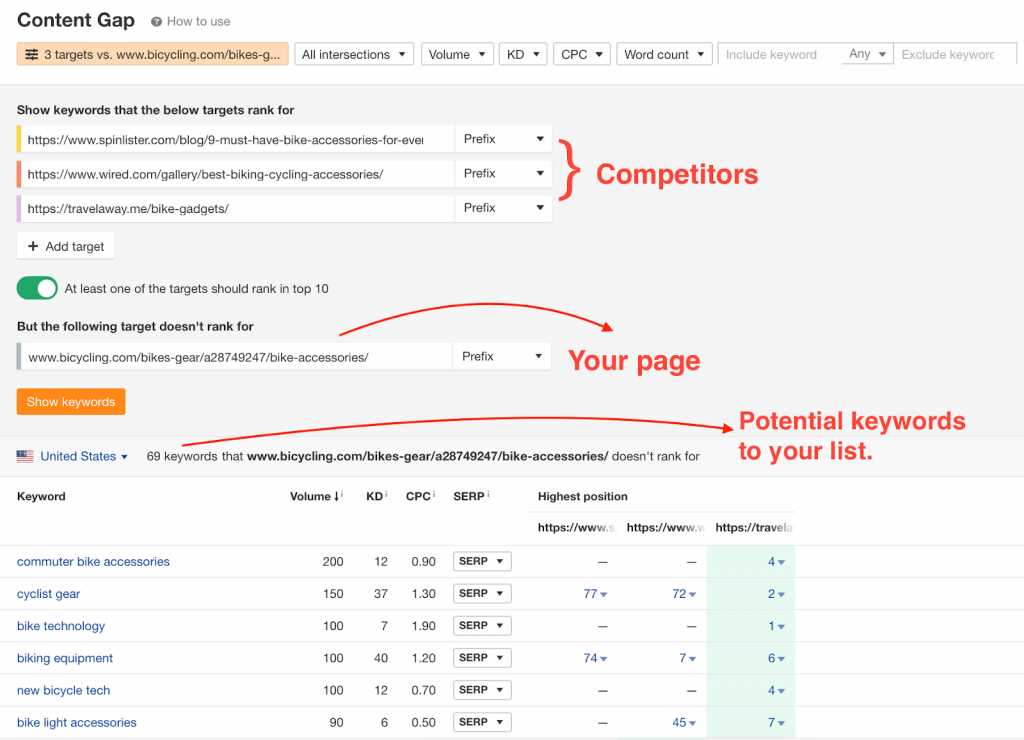
Task: Click volume value 200 for commuter bike accessories
Action: [333, 562]
